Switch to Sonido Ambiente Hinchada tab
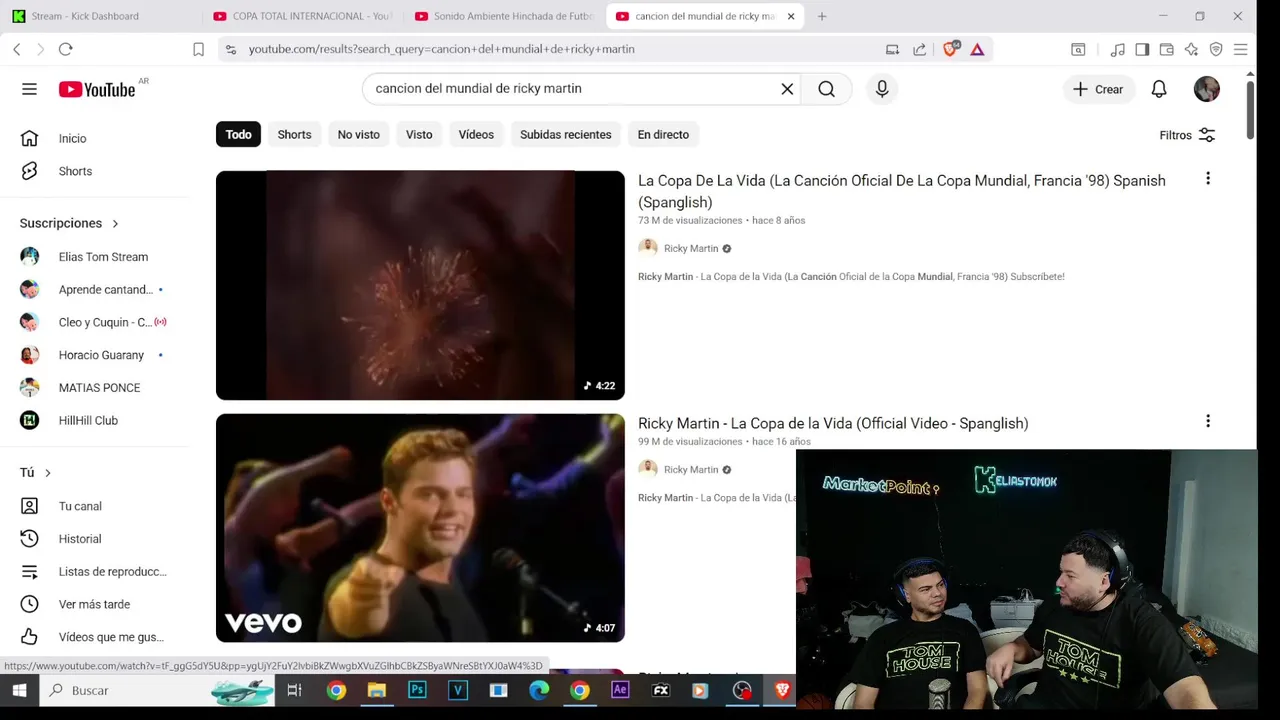 click(x=504, y=16)
